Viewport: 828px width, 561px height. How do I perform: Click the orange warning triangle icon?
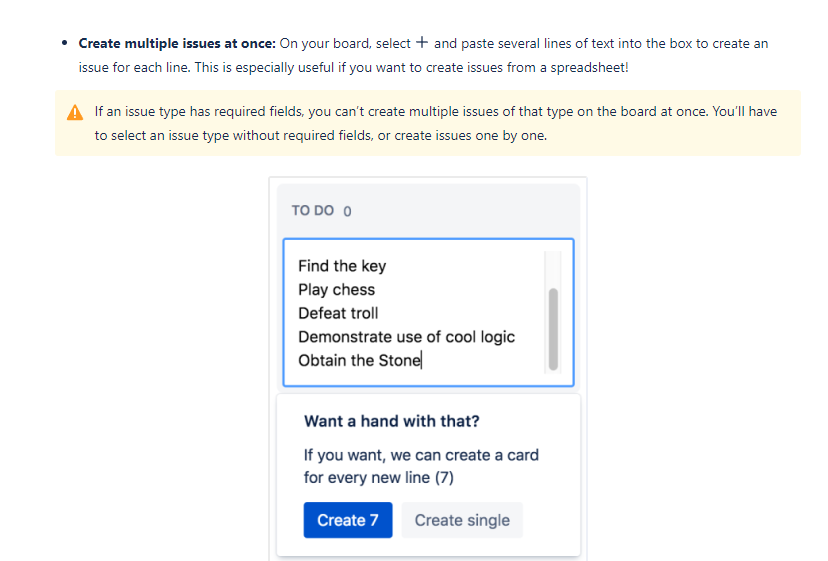point(75,113)
